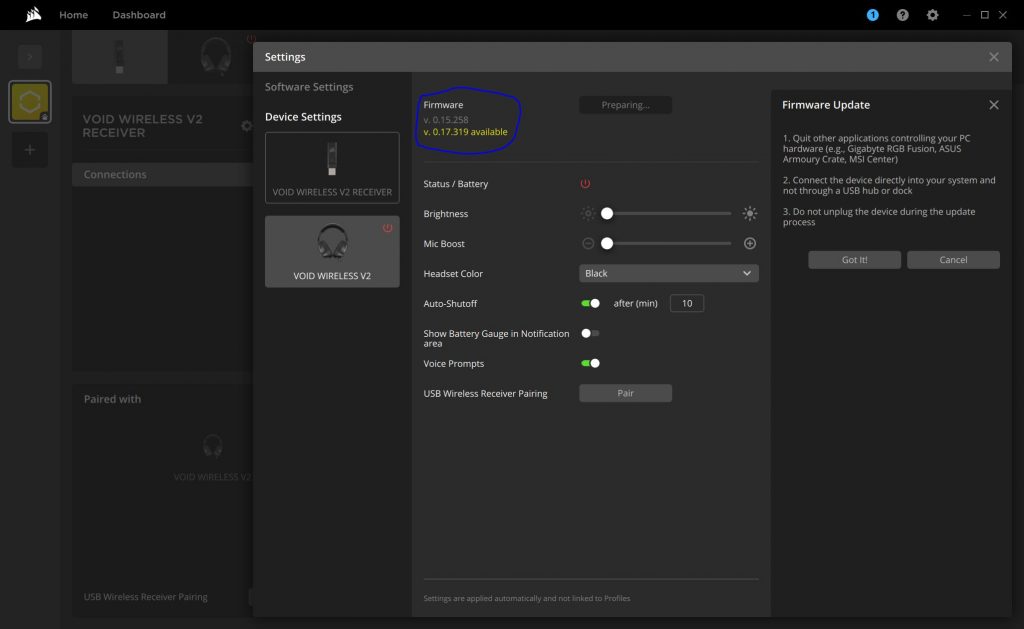Click the current firmware 'v. 0.15.258' text
1024x629 pixels.
pos(446,120)
